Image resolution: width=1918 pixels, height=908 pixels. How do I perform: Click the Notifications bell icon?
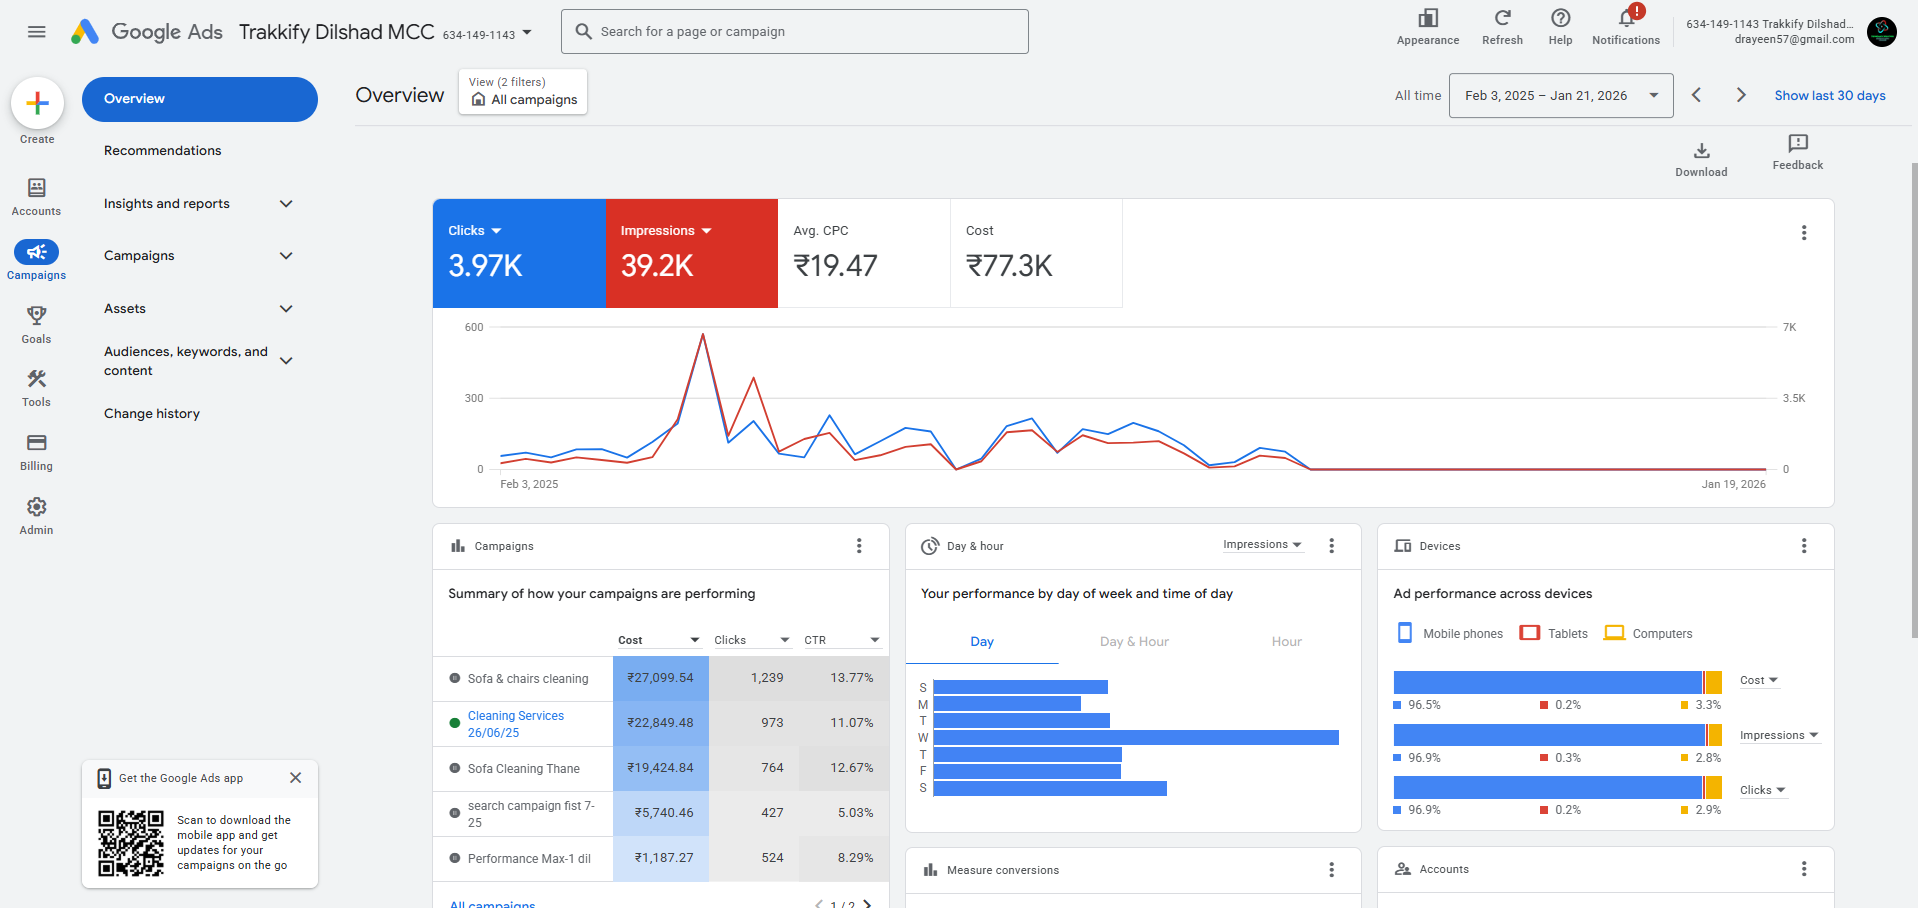(1625, 19)
